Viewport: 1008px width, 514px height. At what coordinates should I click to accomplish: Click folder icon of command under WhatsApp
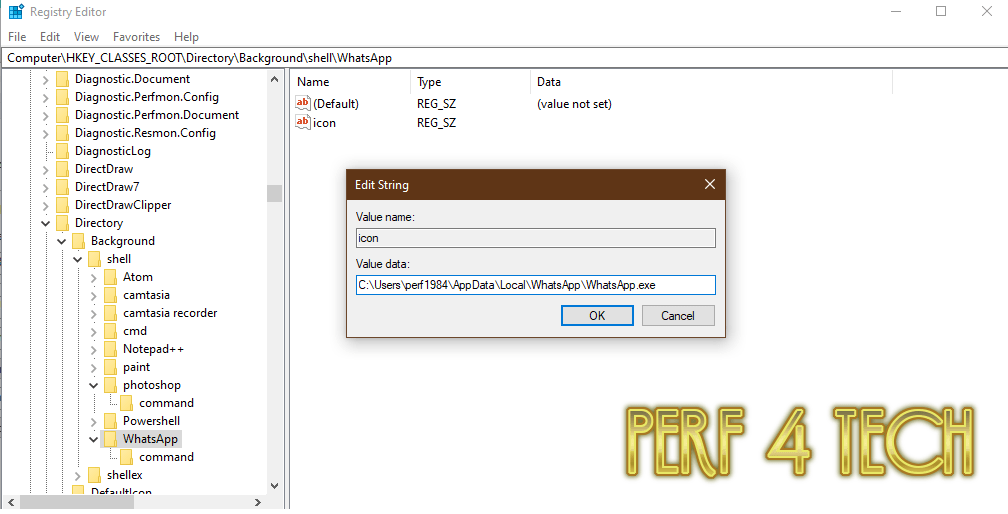coord(127,457)
